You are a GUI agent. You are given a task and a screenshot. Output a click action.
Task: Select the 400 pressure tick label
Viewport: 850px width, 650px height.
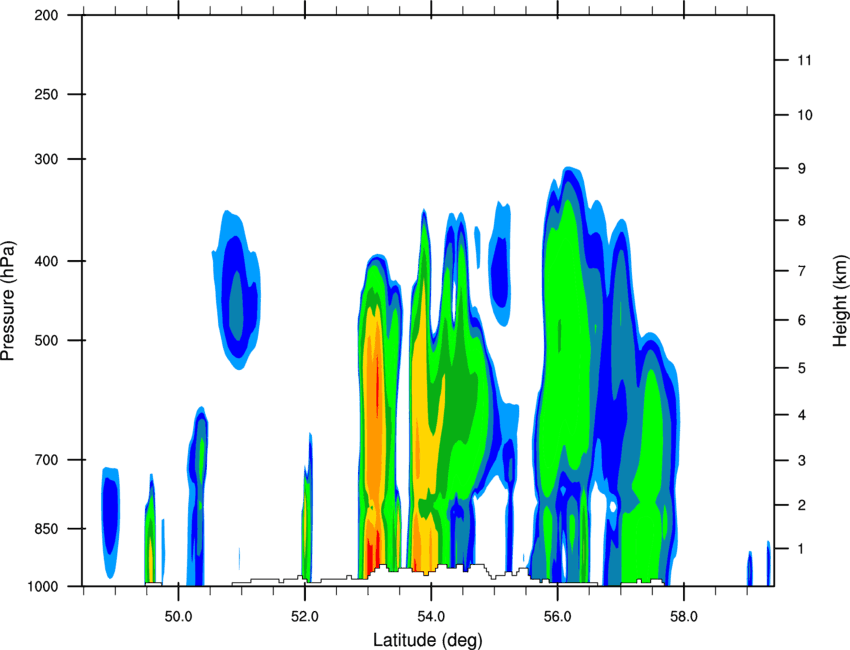[46, 261]
